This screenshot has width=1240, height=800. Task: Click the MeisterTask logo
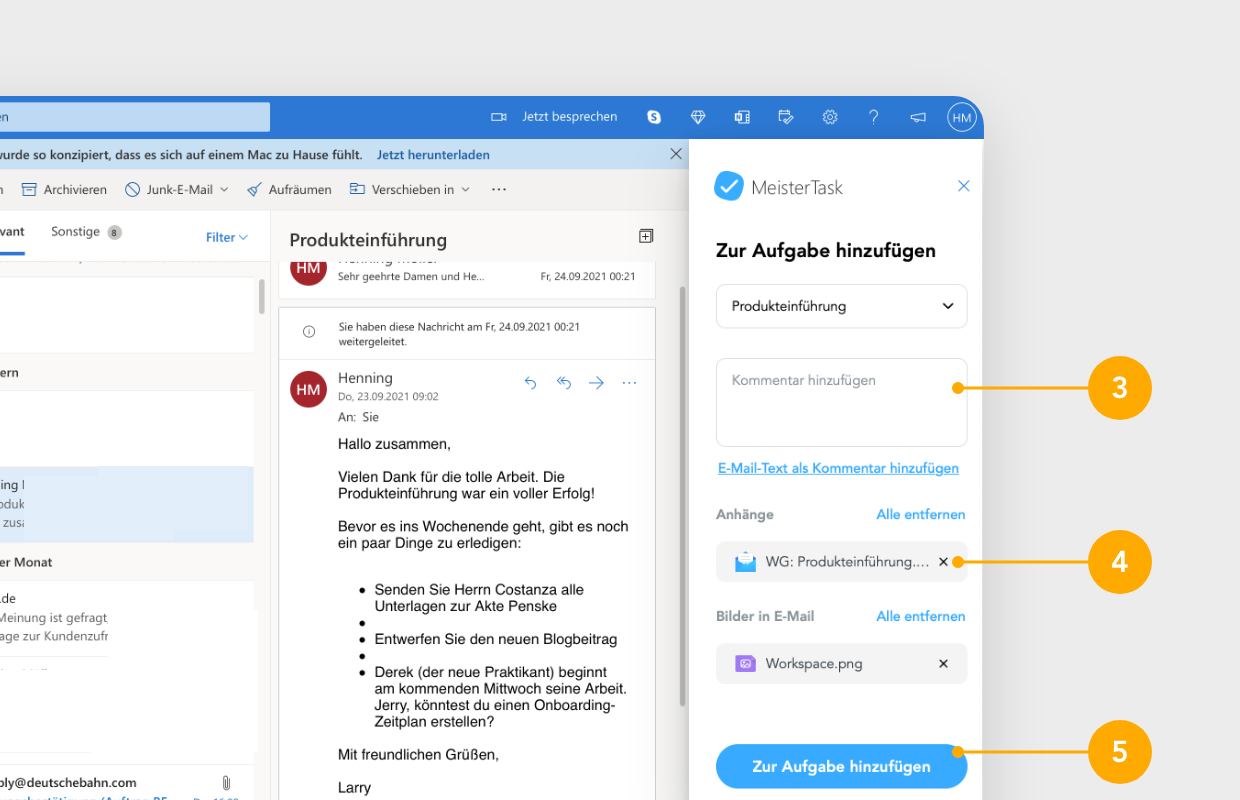(778, 186)
